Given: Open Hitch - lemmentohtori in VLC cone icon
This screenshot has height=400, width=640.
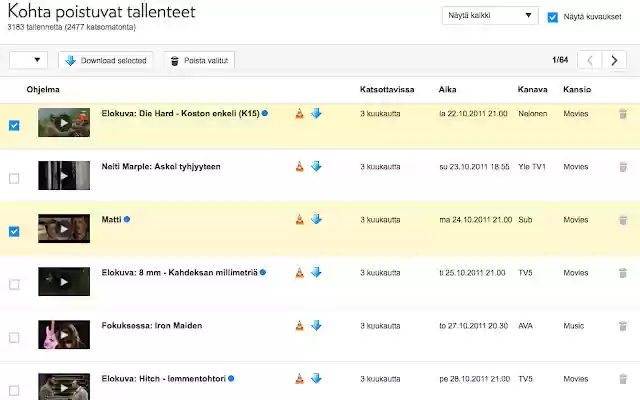Looking at the screenshot, I should coord(300,379).
